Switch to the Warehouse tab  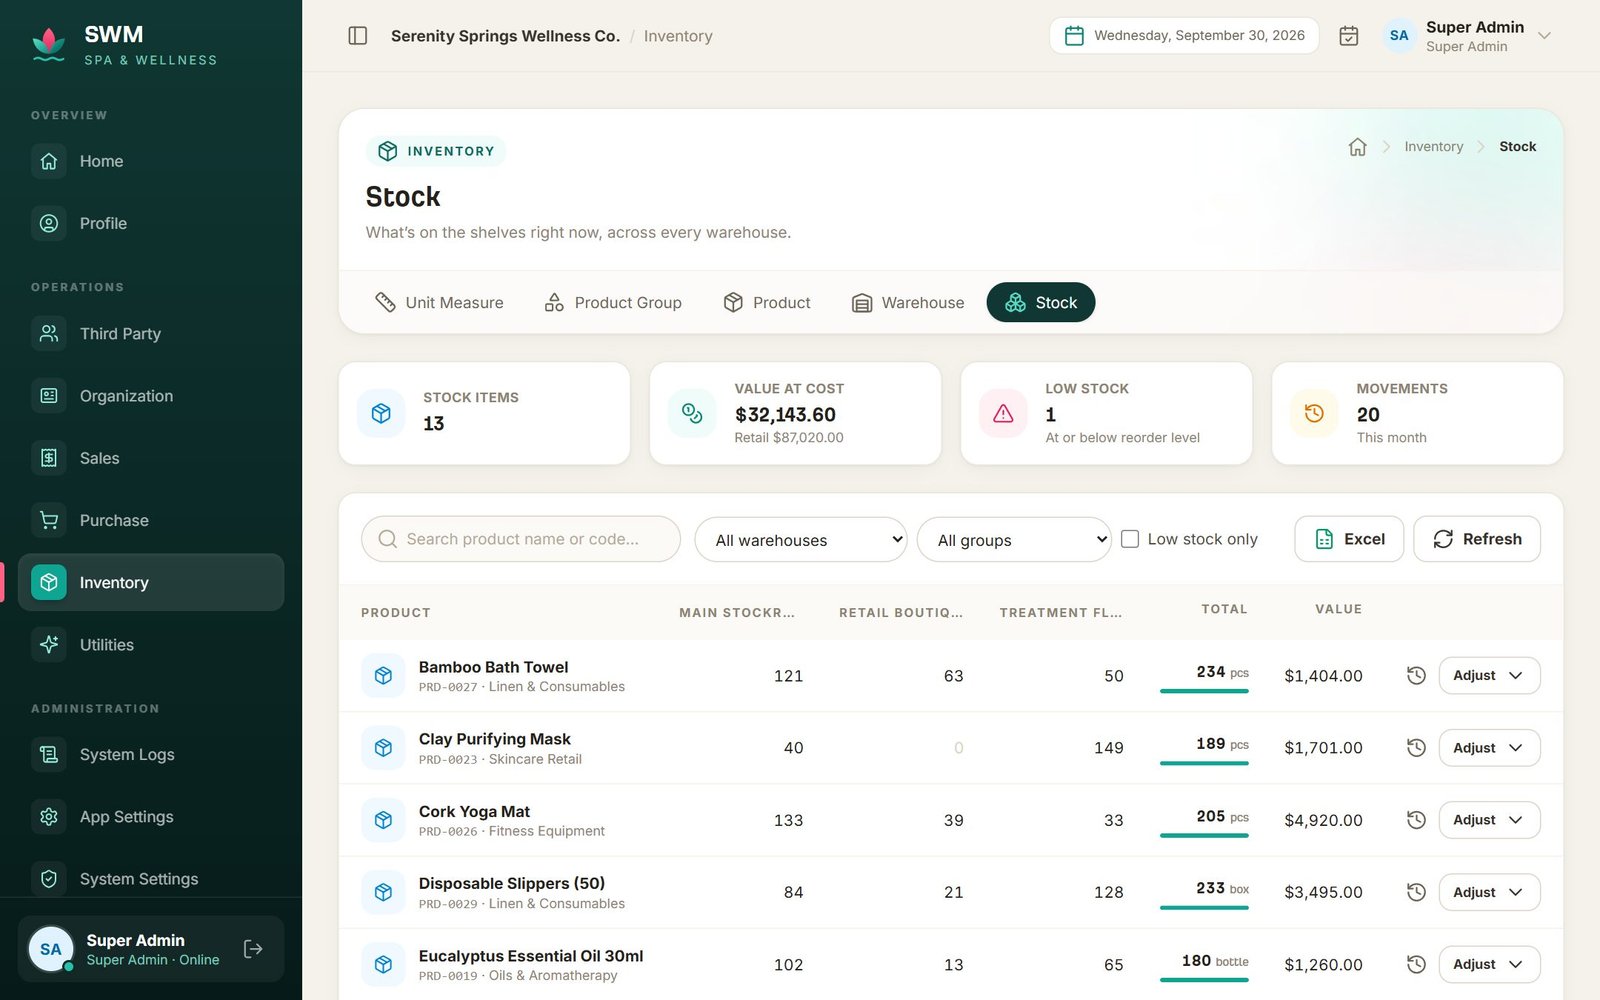coord(908,303)
